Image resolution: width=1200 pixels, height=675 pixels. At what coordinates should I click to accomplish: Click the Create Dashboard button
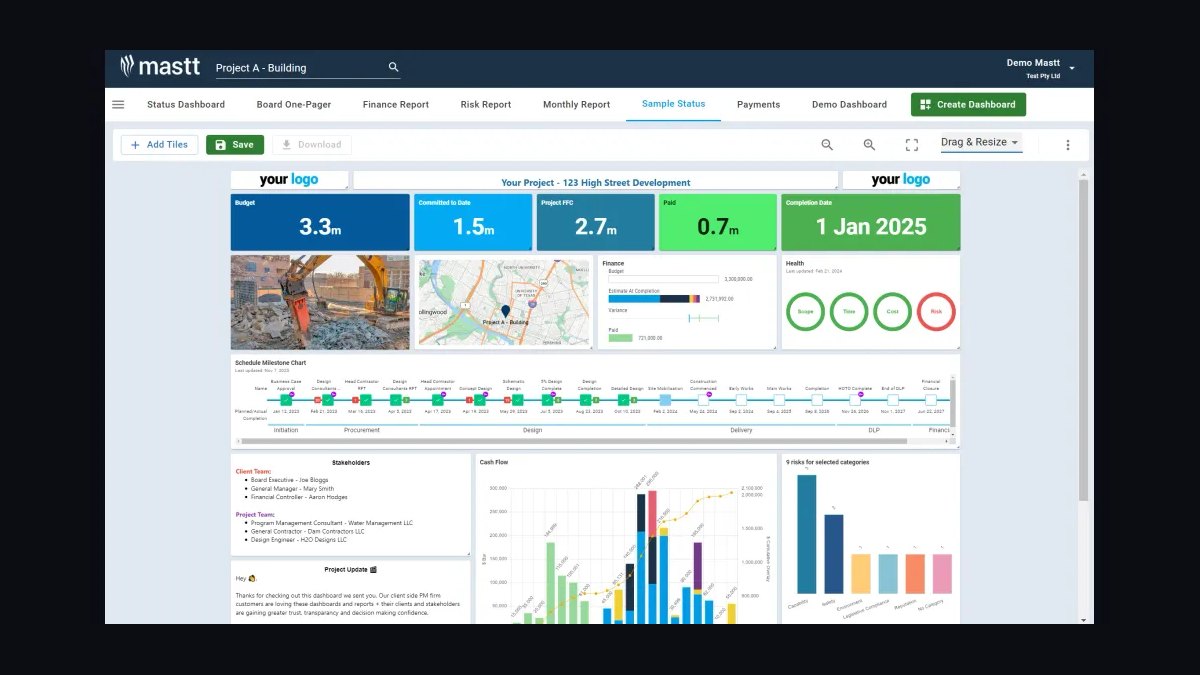(968, 104)
